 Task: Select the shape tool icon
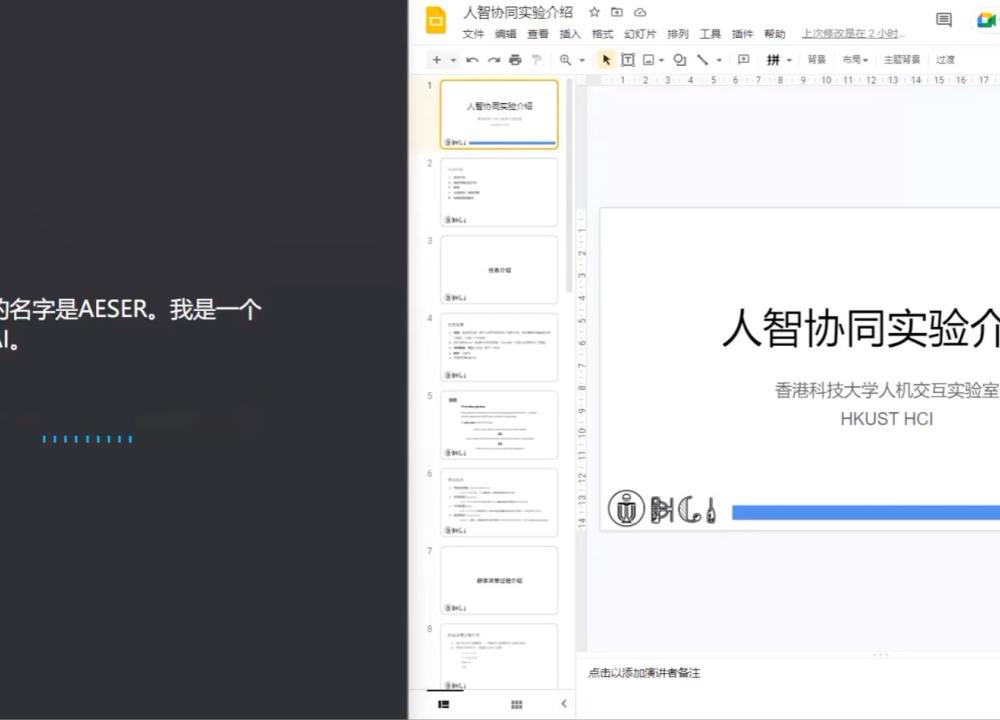680,60
